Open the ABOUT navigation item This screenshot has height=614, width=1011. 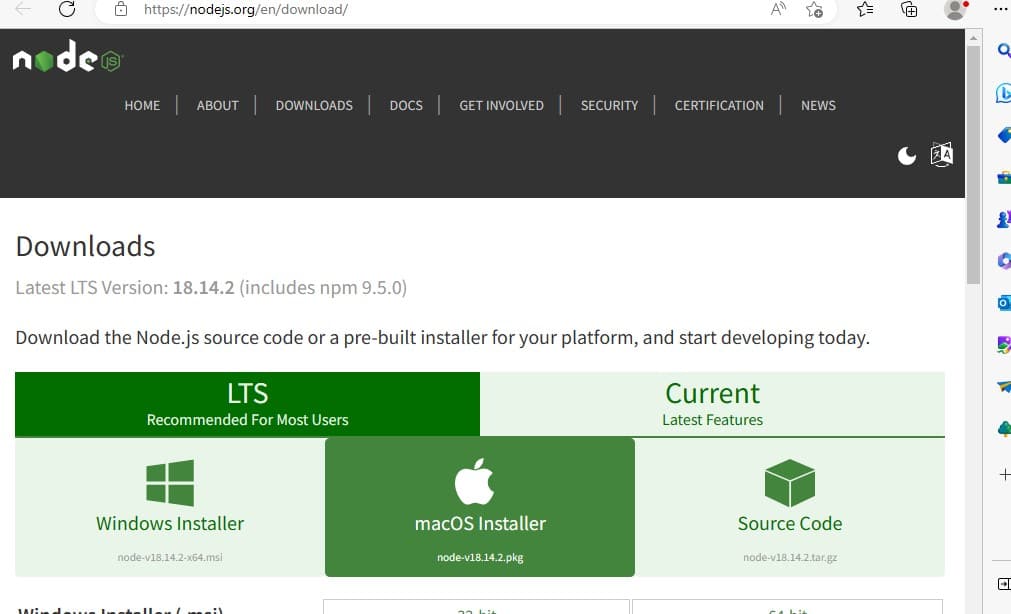tap(217, 105)
